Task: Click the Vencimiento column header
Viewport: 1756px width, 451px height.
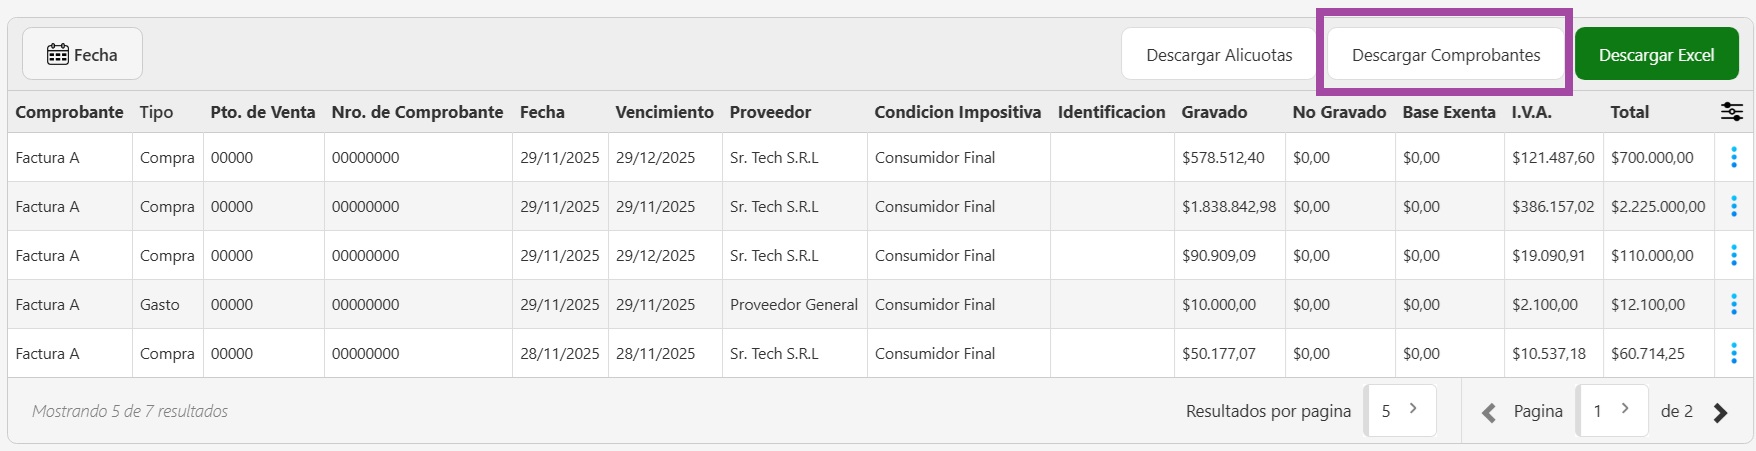Action: tap(664, 112)
